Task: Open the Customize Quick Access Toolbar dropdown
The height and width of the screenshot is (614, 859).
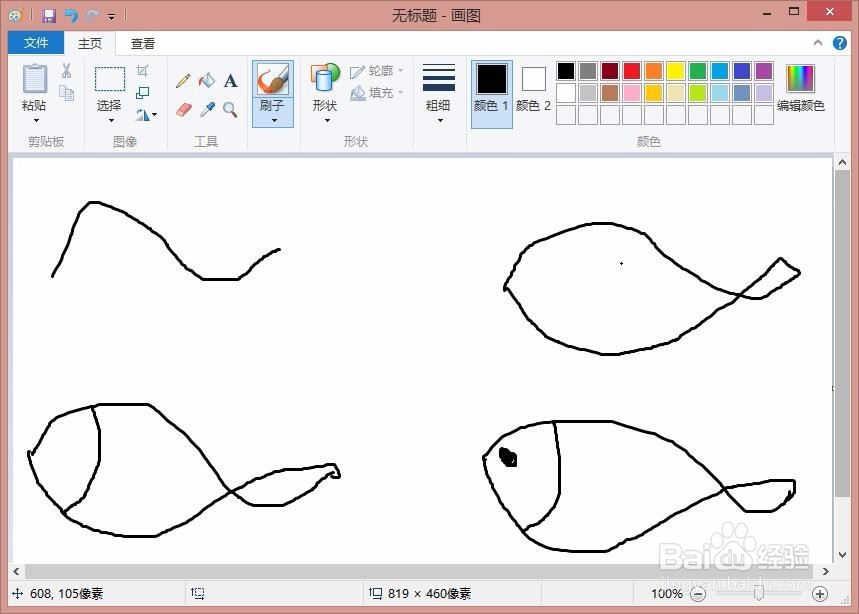Action: click(112, 16)
